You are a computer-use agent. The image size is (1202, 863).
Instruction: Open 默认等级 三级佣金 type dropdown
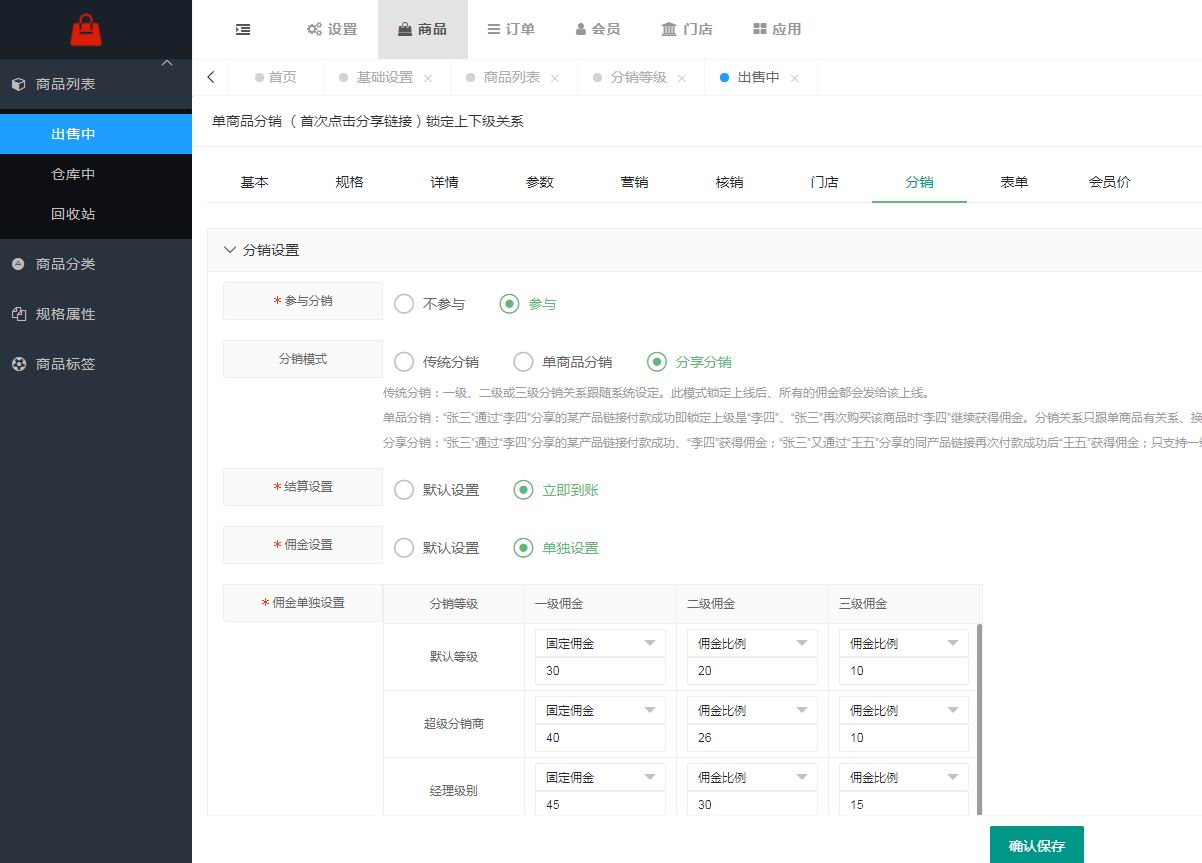[x=904, y=643]
